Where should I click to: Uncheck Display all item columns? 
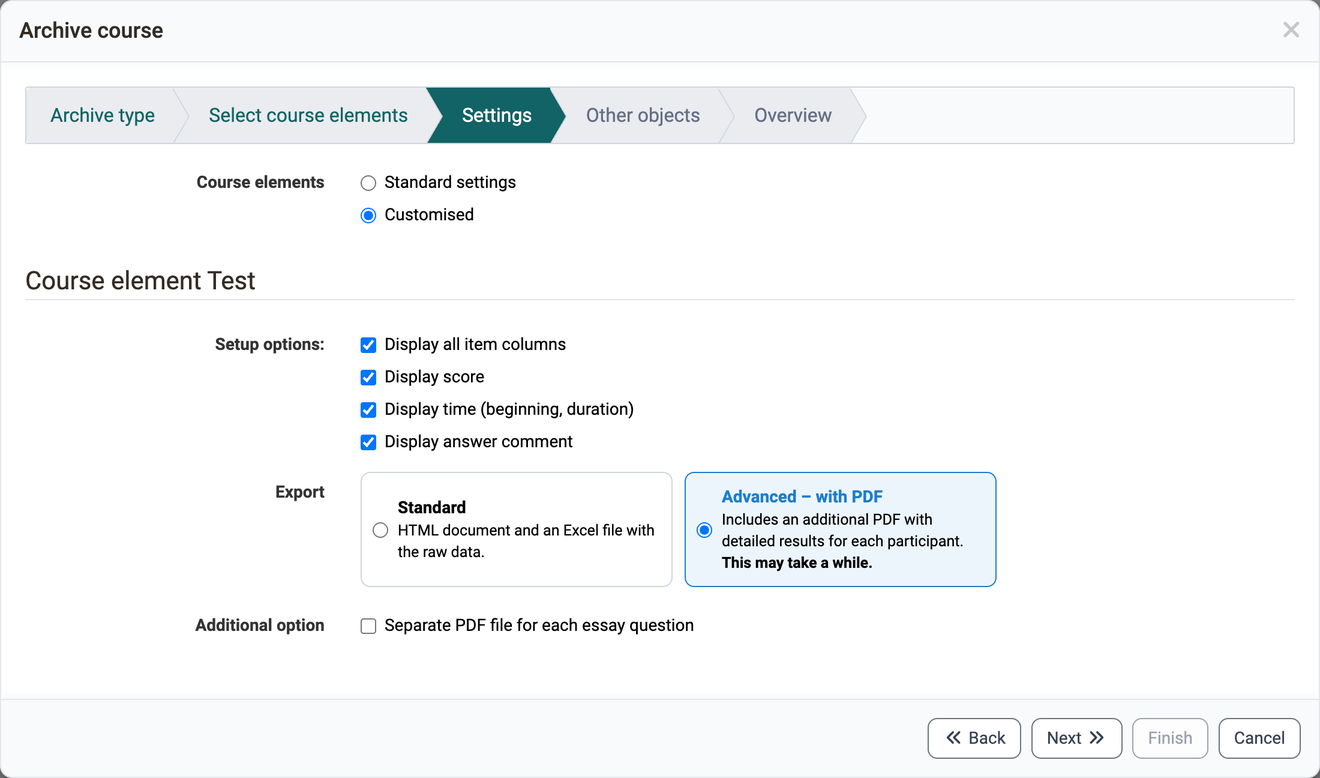(368, 345)
